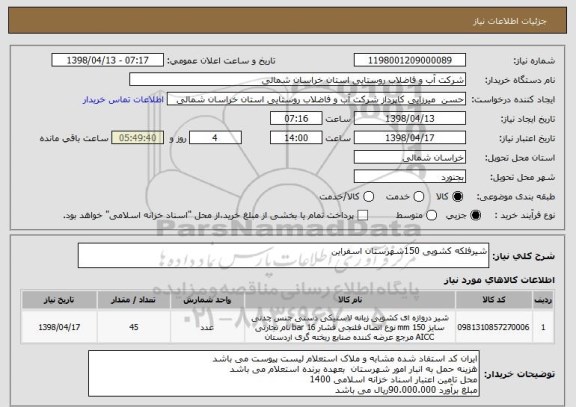Select the خدمت radio option
This screenshot has height=407, width=576.
pos(418,197)
